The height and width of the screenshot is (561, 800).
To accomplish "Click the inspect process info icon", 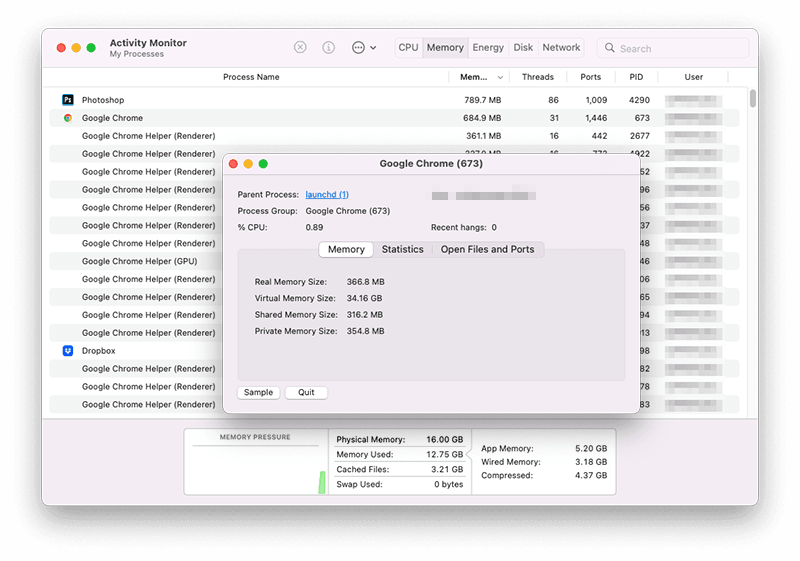I will (x=328, y=48).
